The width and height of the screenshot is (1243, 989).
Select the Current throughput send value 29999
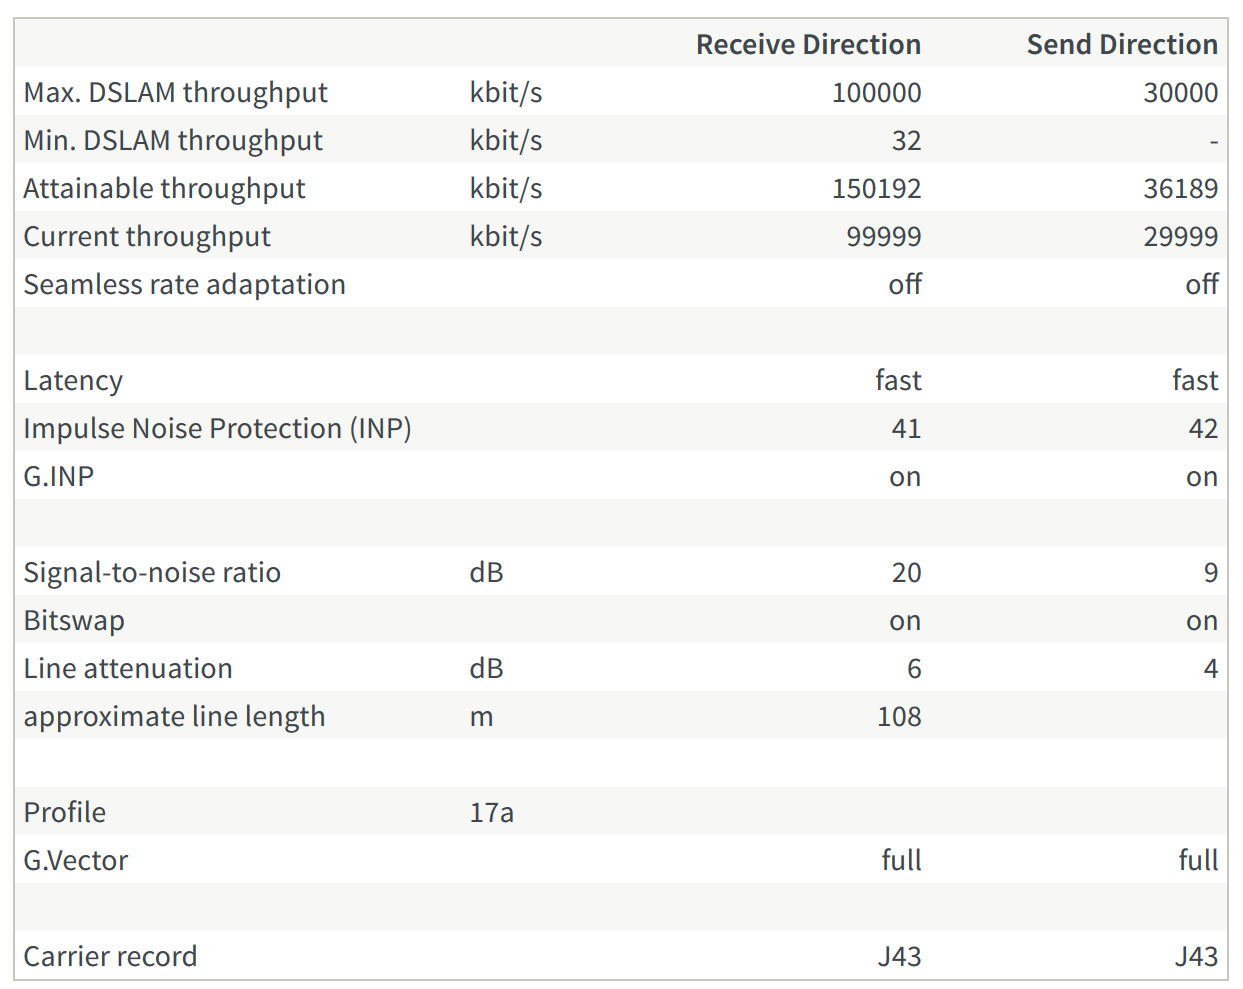pos(1181,236)
